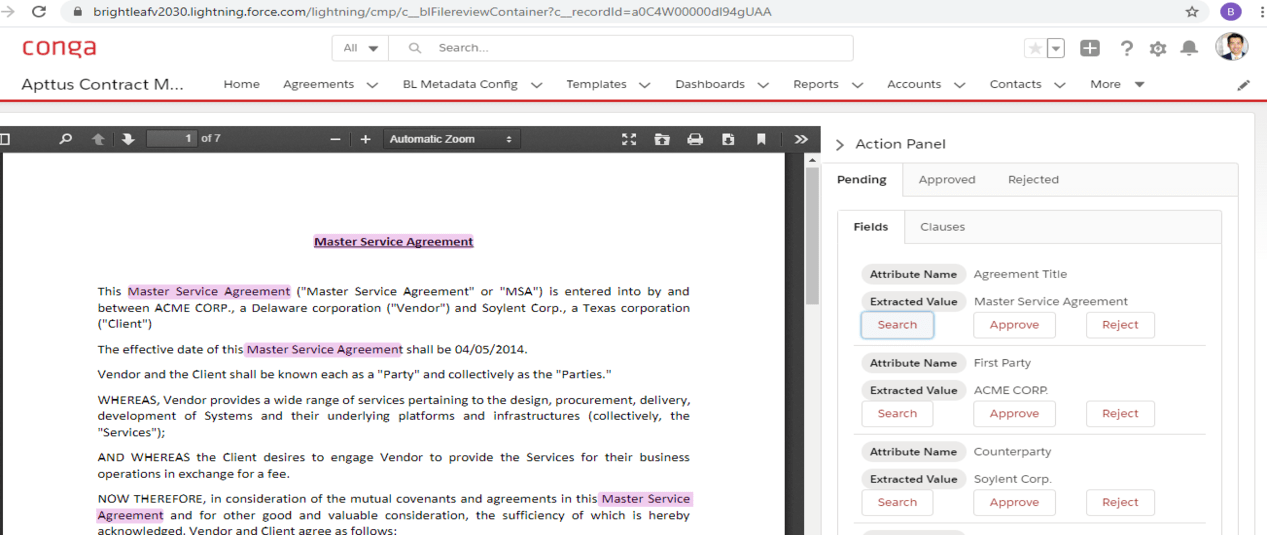The image size is (1267, 535).
Task: Switch to the Approved tab
Action: tap(946, 180)
